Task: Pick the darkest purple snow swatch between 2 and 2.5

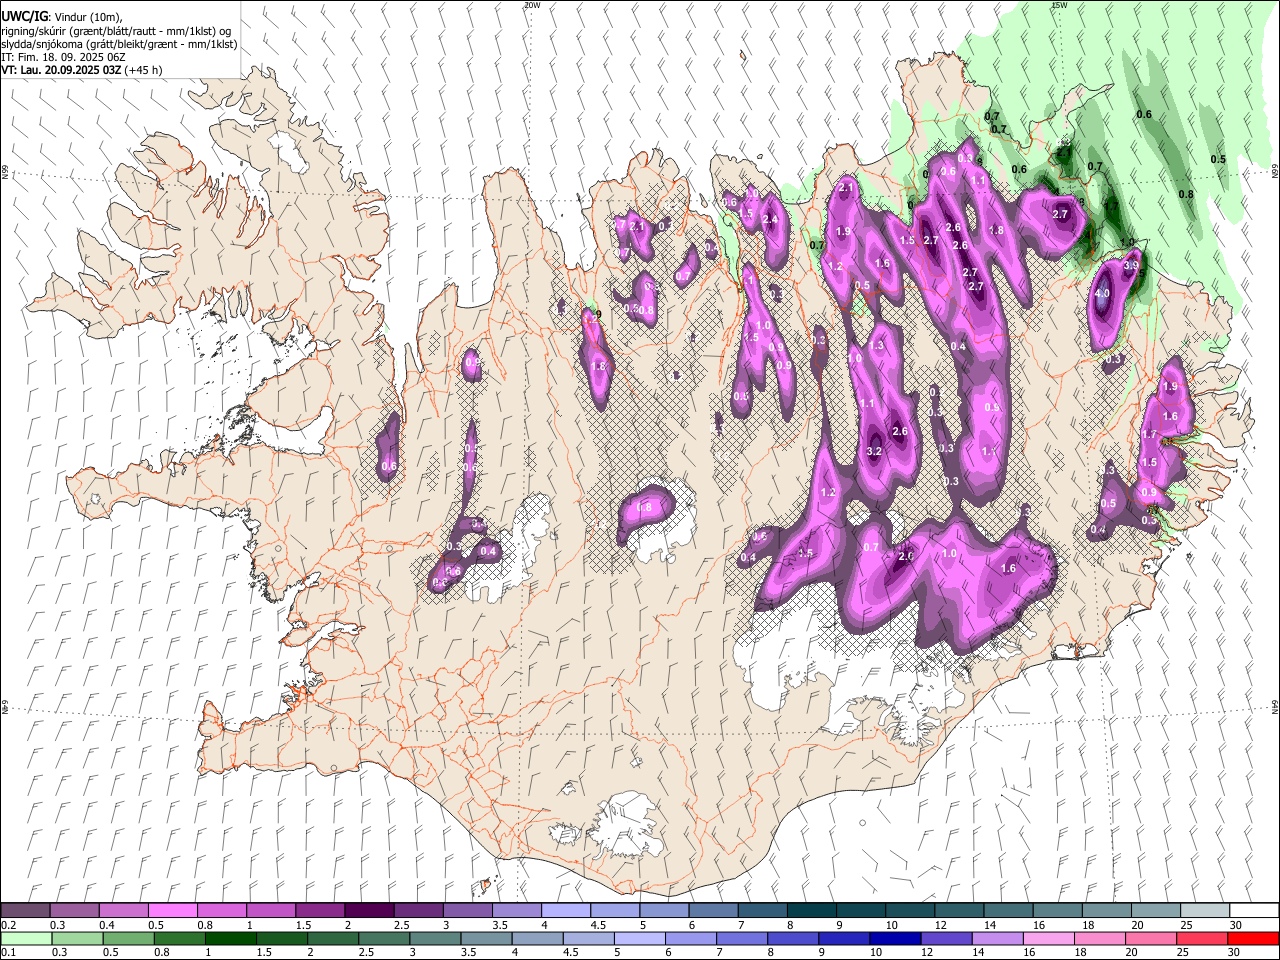Action: (369, 911)
